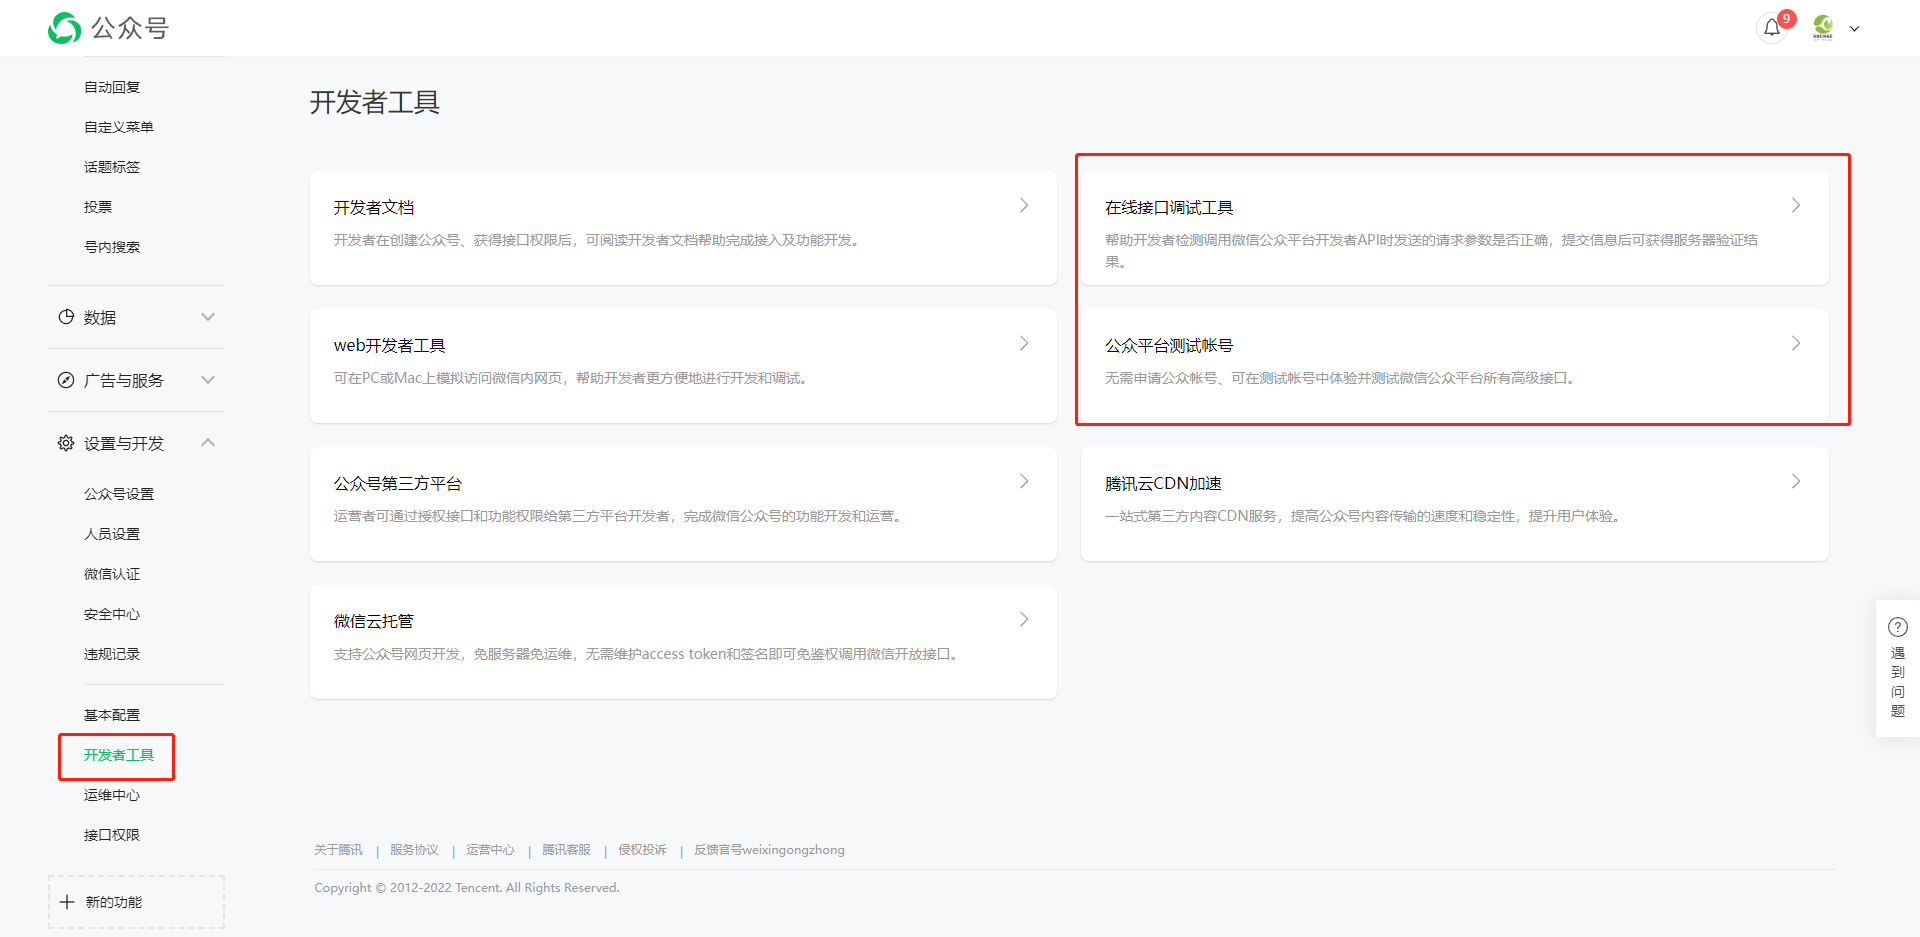Click the 数据 menu label
Image resolution: width=1920 pixels, height=937 pixels.
coord(100,317)
